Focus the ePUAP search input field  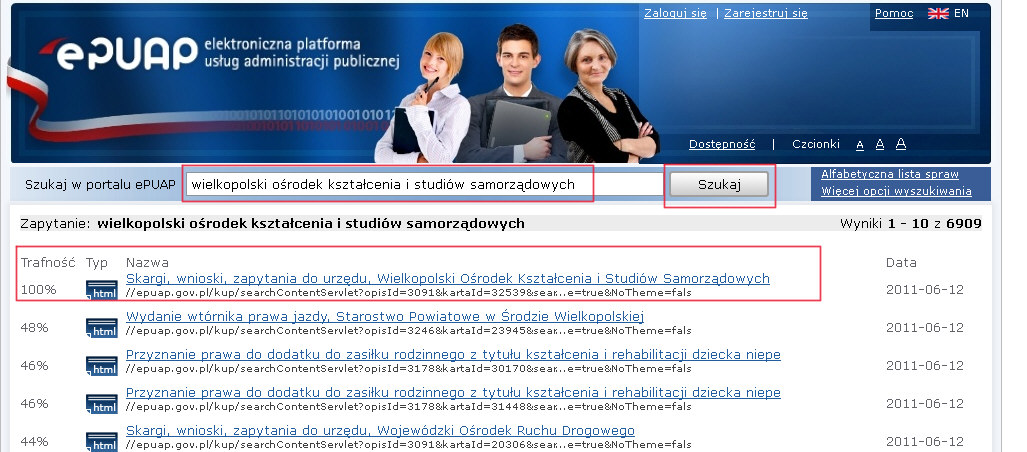(424, 185)
